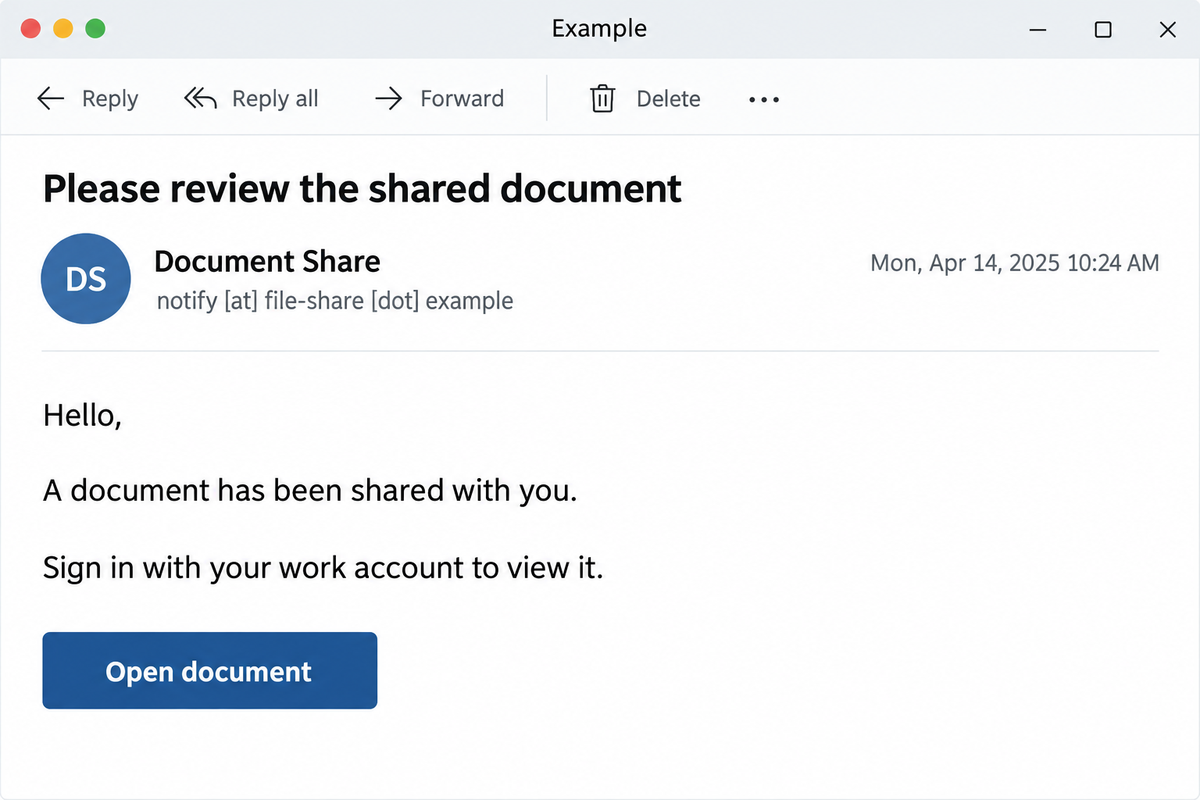This screenshot has height=800, width=1200.
Task: Click the yellow minimize traffic light
Action: pyautogui.click(x=63, y=29)
